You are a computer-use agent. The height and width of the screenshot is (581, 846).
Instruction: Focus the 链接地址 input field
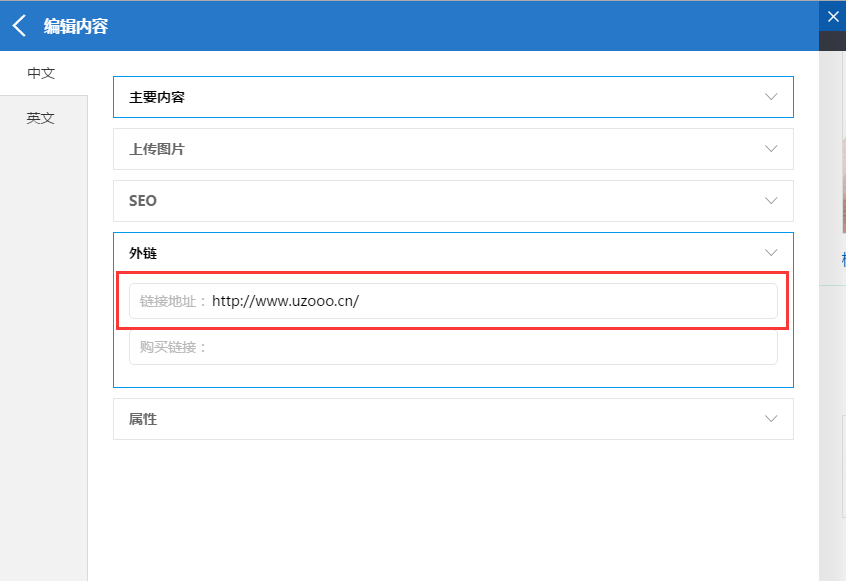(x=453, y=301)
